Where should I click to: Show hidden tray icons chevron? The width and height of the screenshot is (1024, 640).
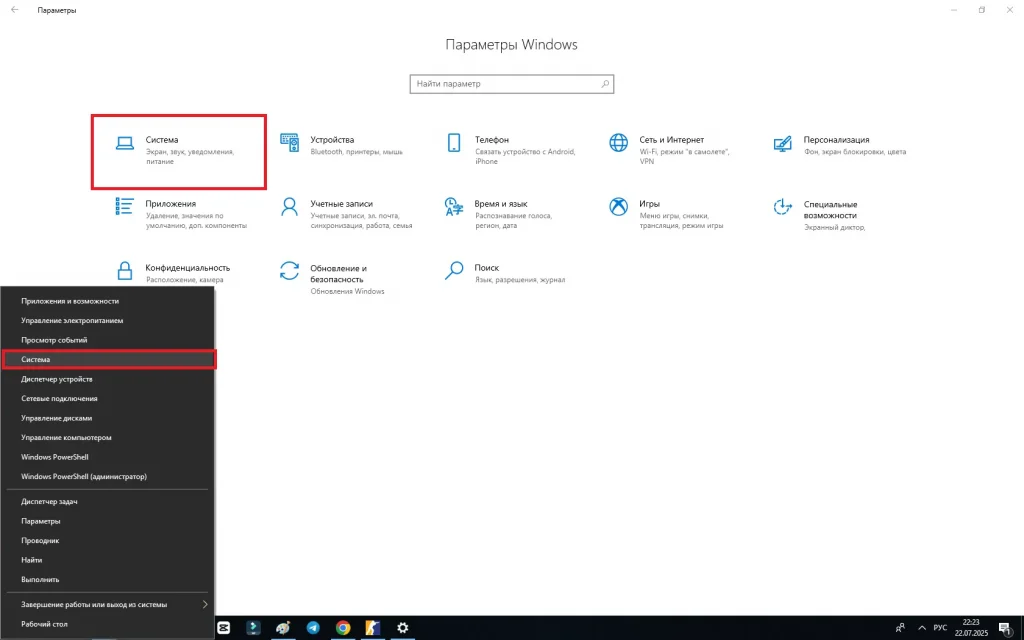(921, 628)
